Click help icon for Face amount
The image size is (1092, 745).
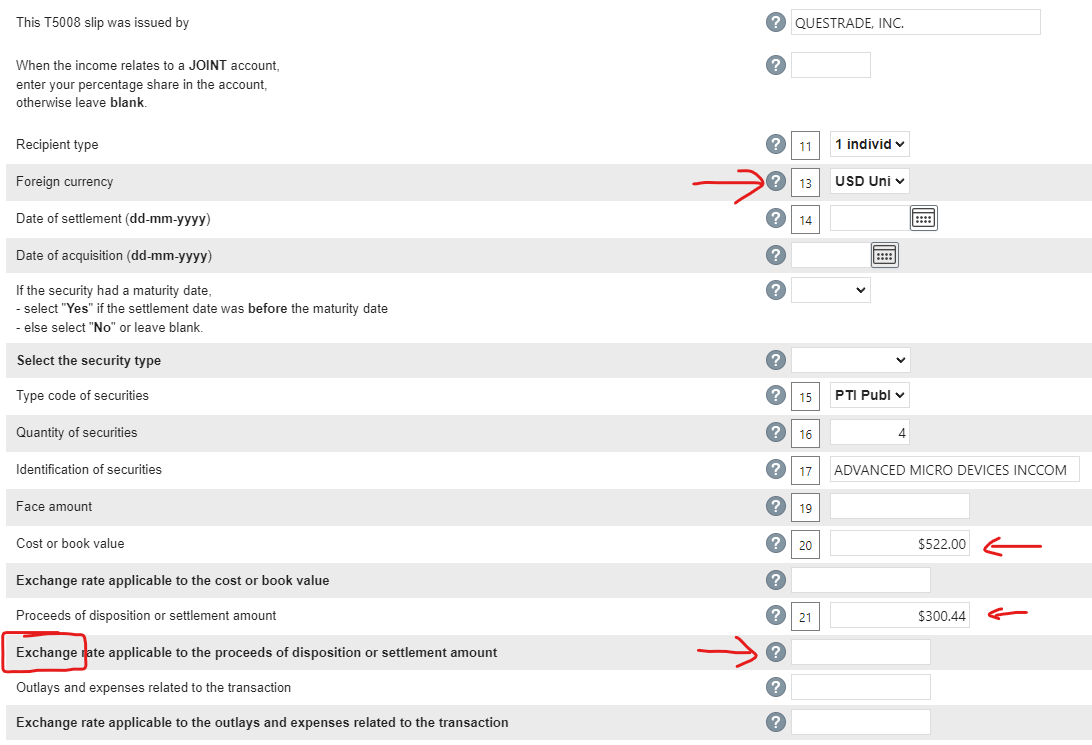(775, 507)
